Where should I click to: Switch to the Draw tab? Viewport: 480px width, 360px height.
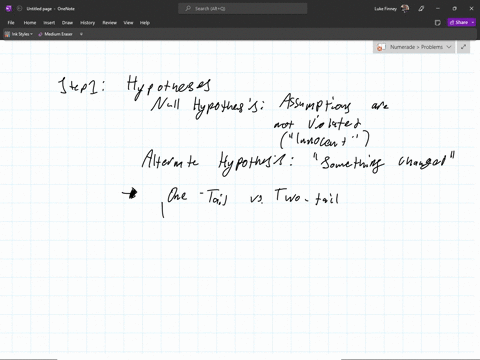click(67, 23)
